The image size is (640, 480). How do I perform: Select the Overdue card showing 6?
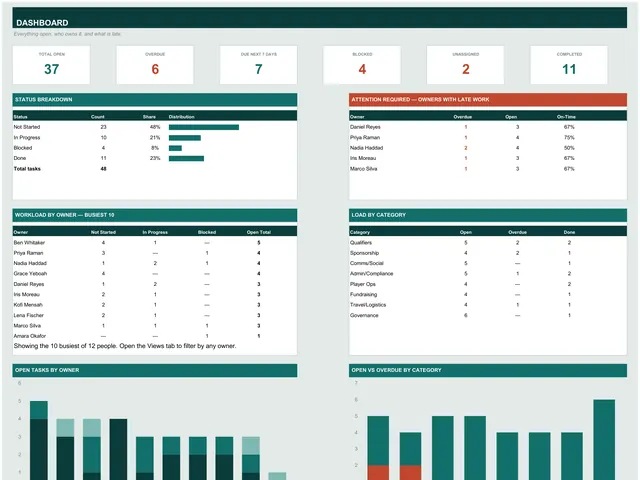point(155,65)
